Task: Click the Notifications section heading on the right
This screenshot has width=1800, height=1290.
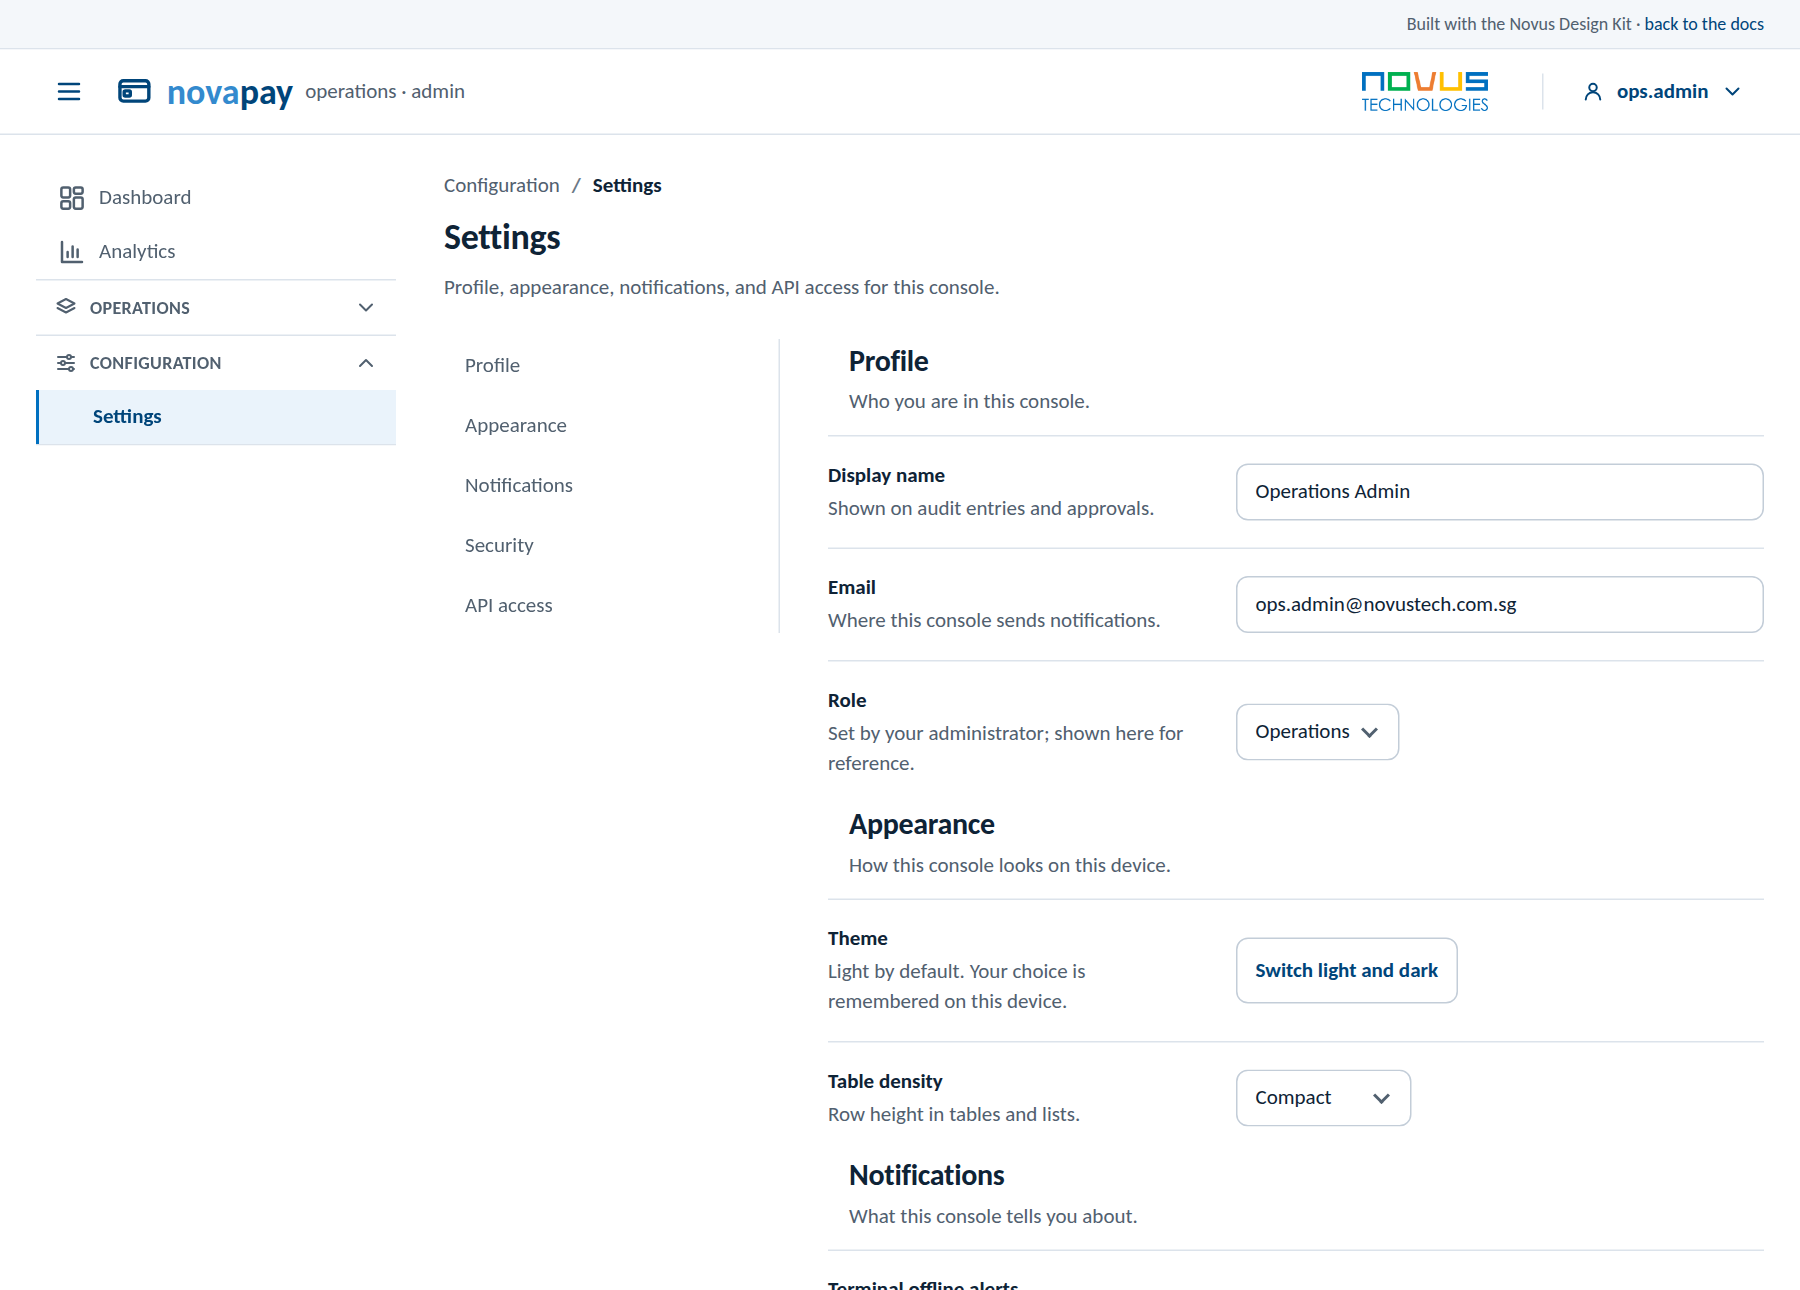Action: [926, 1176]
